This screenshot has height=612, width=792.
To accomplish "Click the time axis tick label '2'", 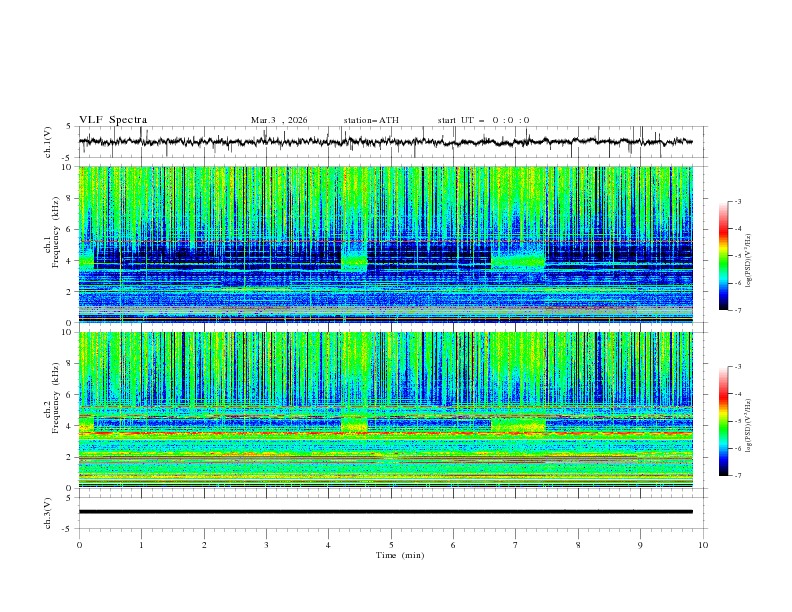I will (204, 545).
